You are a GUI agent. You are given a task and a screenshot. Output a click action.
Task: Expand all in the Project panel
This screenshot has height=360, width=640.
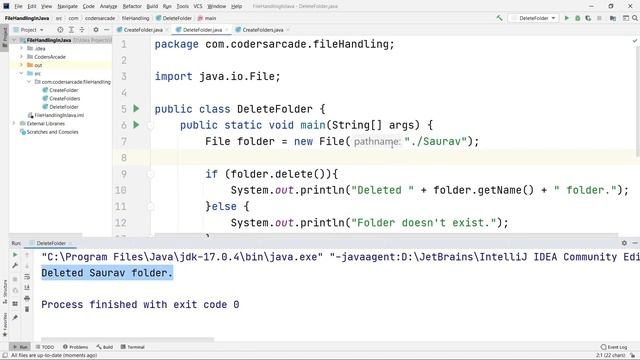pyautogui.click(x=71, y=30)
